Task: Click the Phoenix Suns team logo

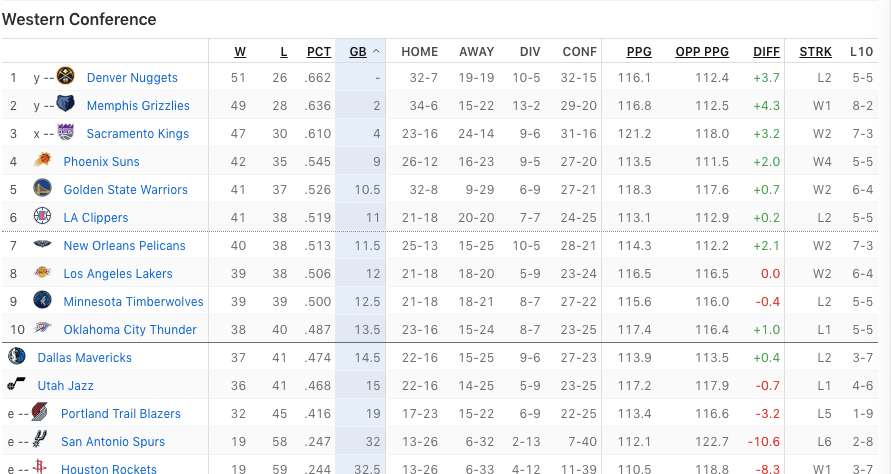Action: point(43,162)
